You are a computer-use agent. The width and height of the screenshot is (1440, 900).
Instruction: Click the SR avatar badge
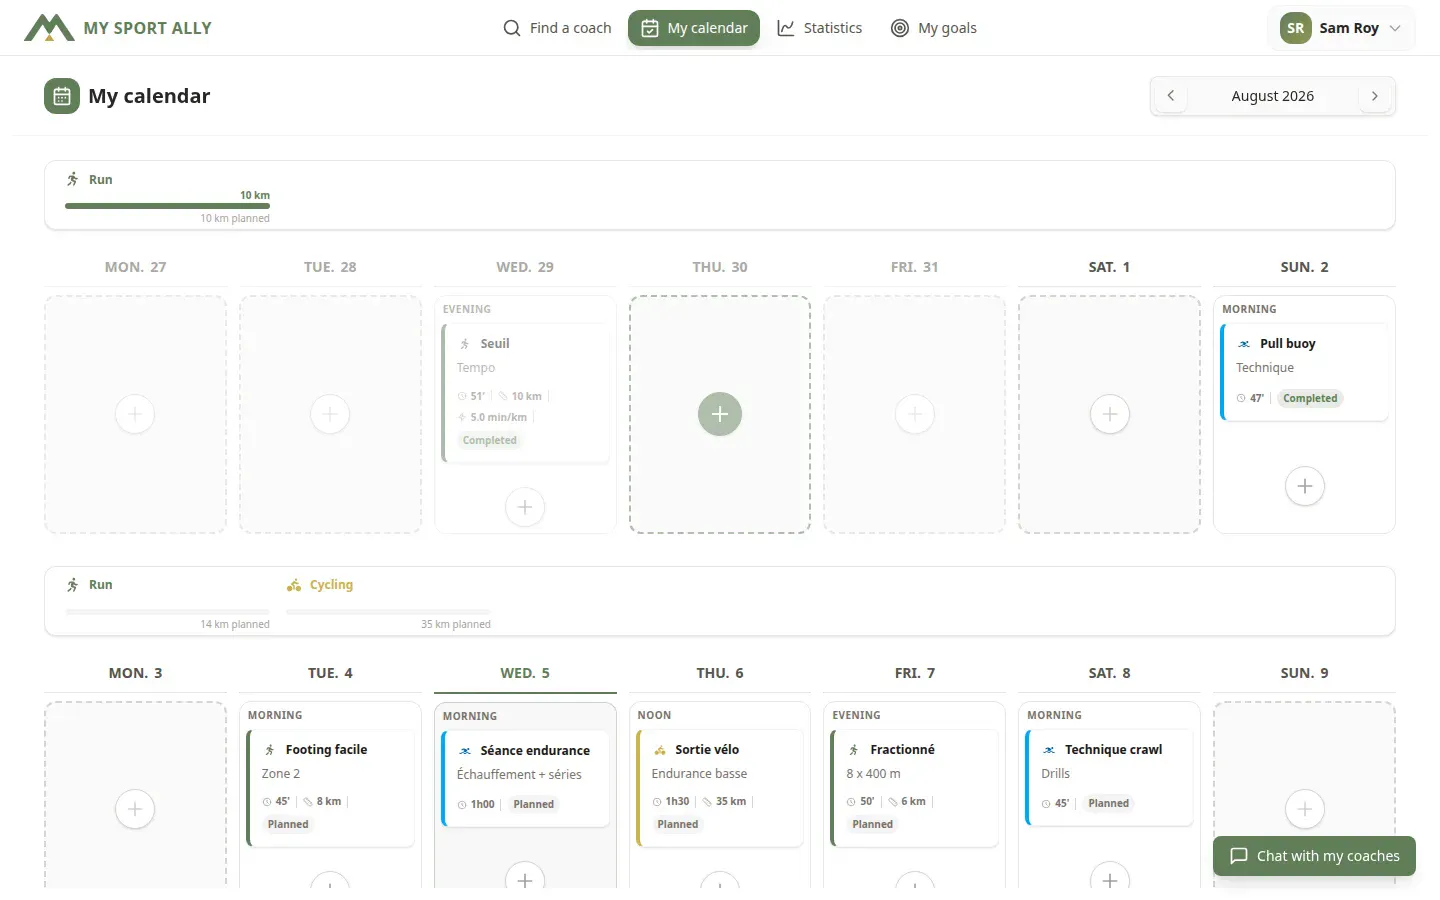[x=1296, y=28]
